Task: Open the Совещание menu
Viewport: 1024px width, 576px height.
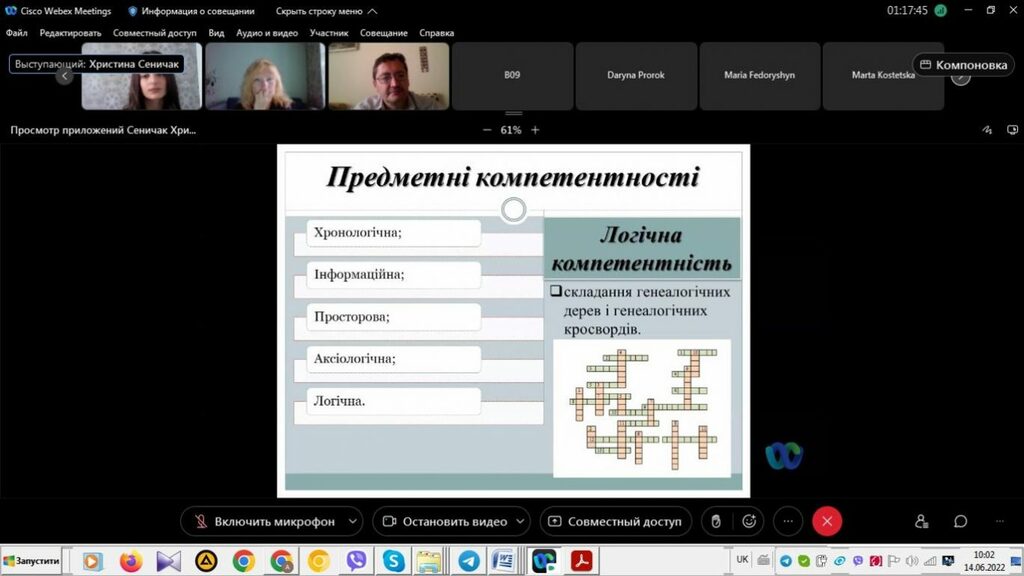Action: click(x=384, y=33)
